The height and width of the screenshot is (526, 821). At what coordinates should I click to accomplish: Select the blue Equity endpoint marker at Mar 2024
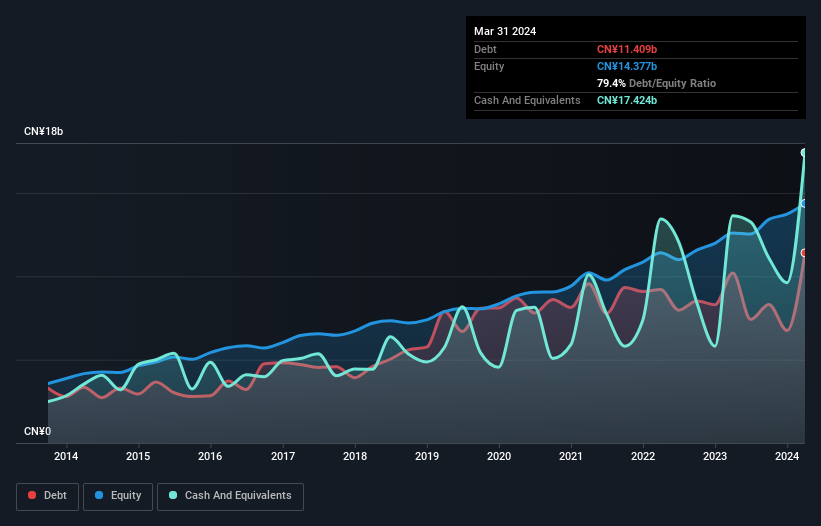(804, 204)
